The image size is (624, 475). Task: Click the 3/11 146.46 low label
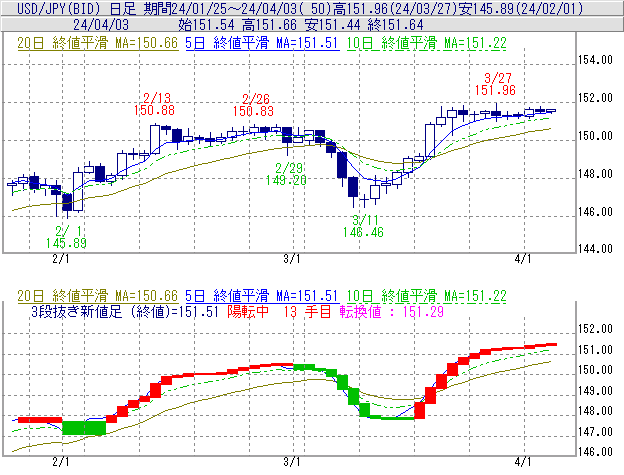363,226
